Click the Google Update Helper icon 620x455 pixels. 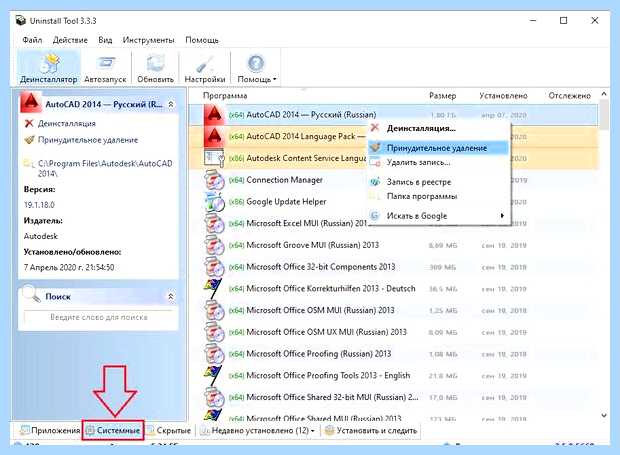(x=214, y=202)
